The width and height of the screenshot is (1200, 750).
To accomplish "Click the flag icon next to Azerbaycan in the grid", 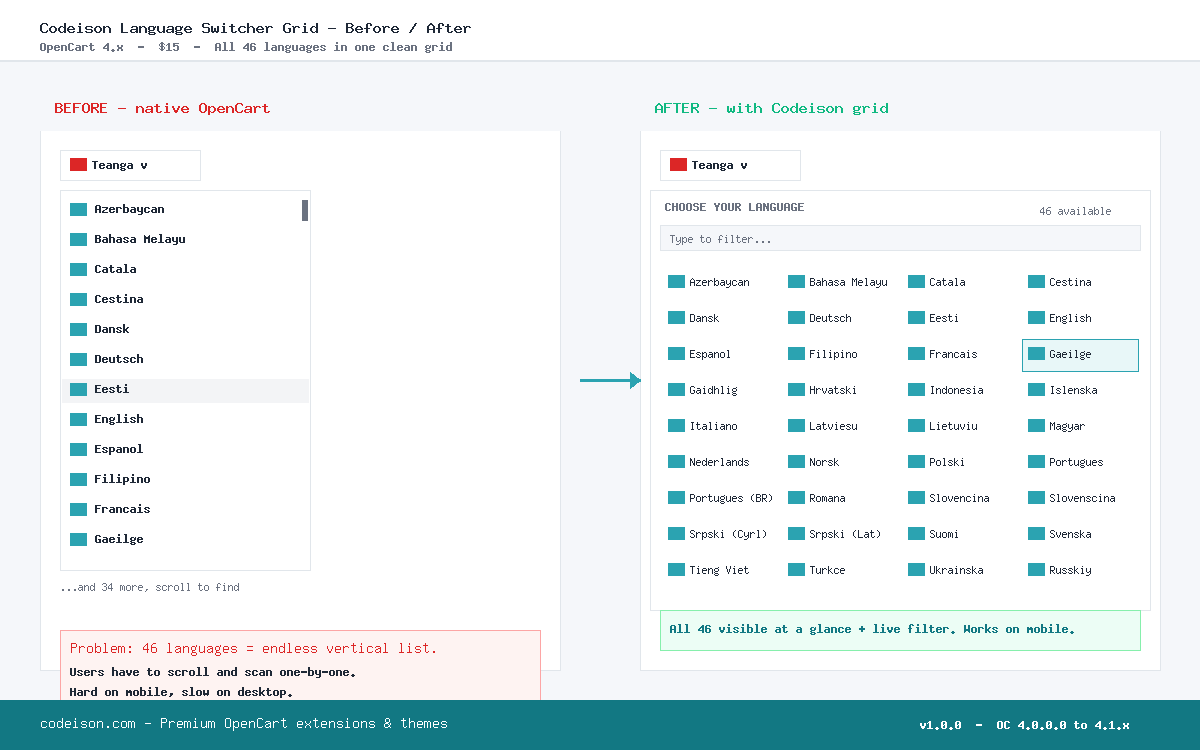I will tap(676, 281).
